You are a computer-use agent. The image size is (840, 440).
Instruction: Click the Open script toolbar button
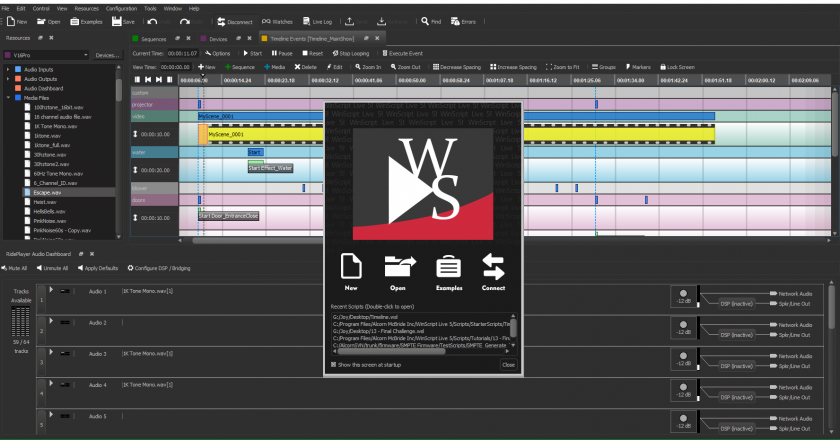pyautogui.click(x=48, y=21)
